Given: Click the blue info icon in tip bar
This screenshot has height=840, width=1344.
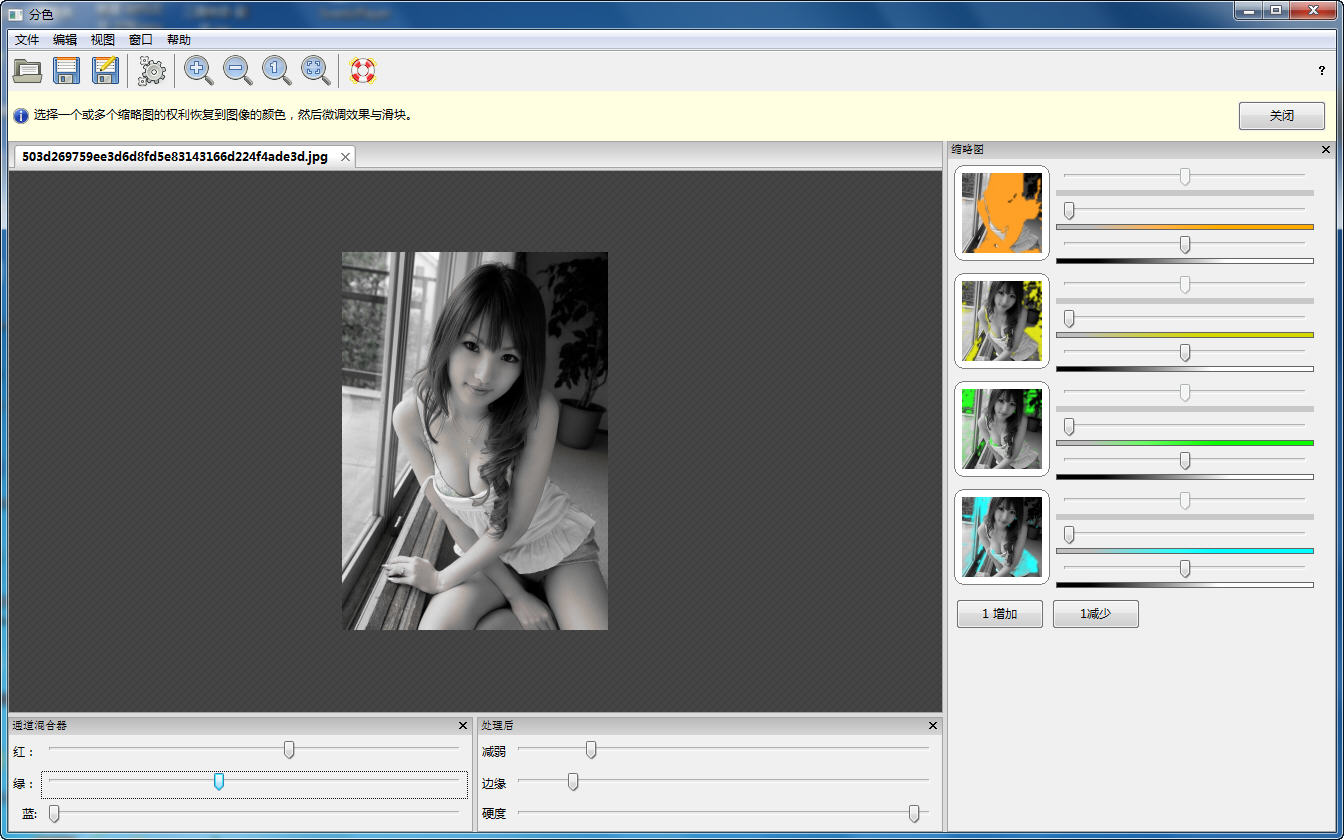Looking at the screenshot, I should pos(21,115).
